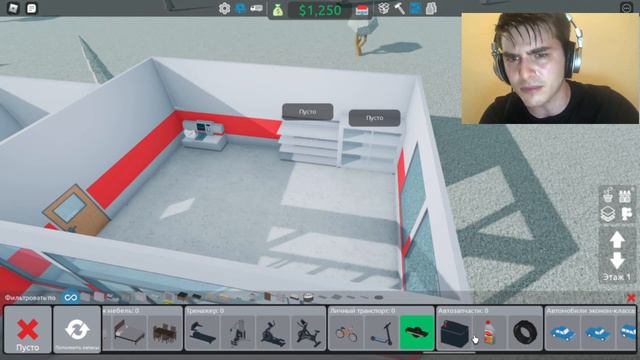Viewport: 640px width, 360px height.
Task: Go down one floor with the down arrow
Action: pos(617,261)
